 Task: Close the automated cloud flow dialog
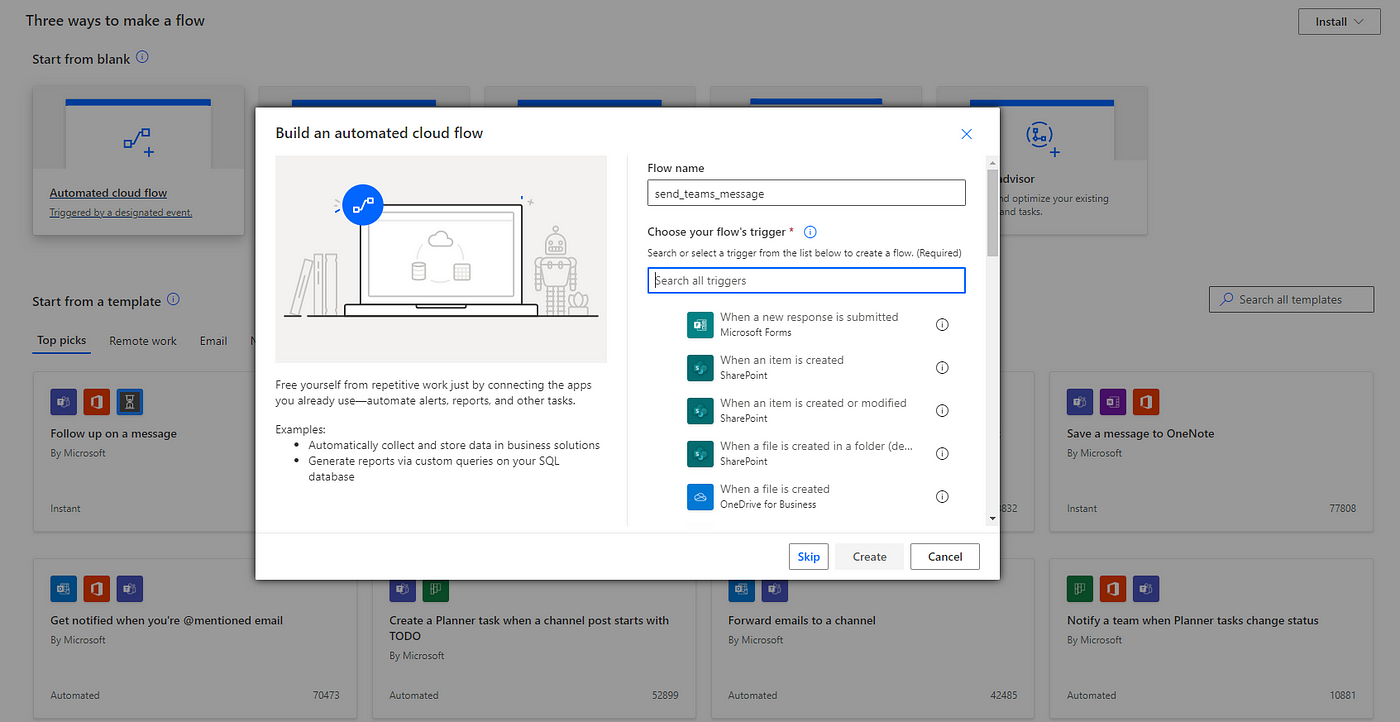coord(966,134)
